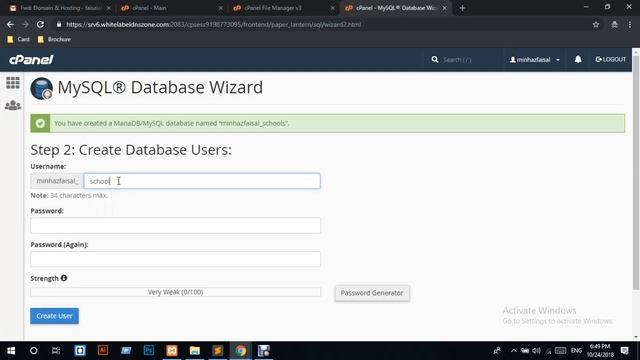Focus the Username input field

pyautogui.click(x=202, y=181)
